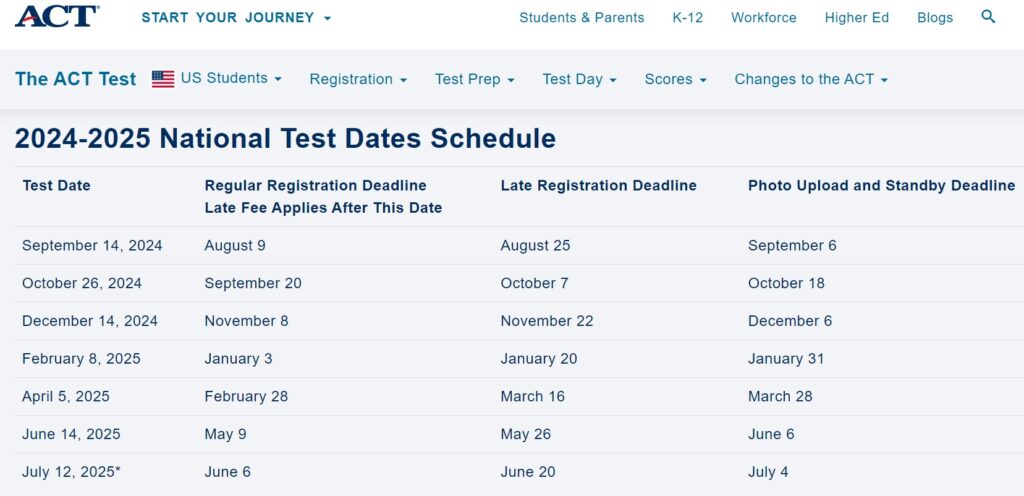Viewport: 1024px width, 496px height.
Task: Click the Test Date column header
Action: pos(56,185)
